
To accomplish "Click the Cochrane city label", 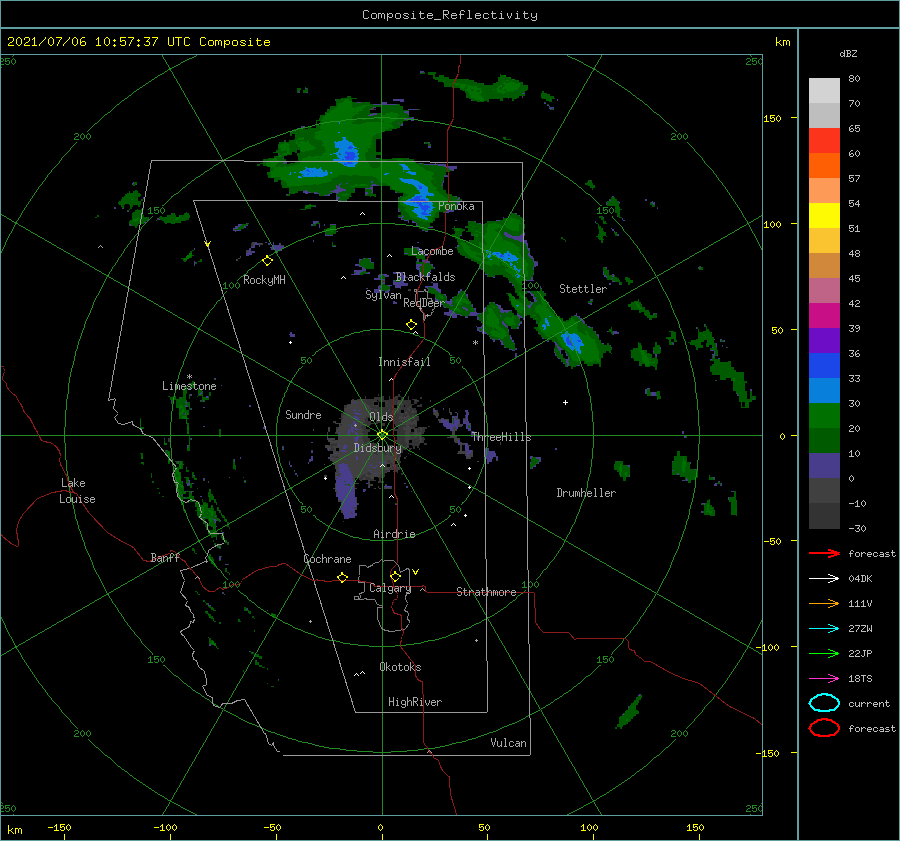I will (327, 559).
